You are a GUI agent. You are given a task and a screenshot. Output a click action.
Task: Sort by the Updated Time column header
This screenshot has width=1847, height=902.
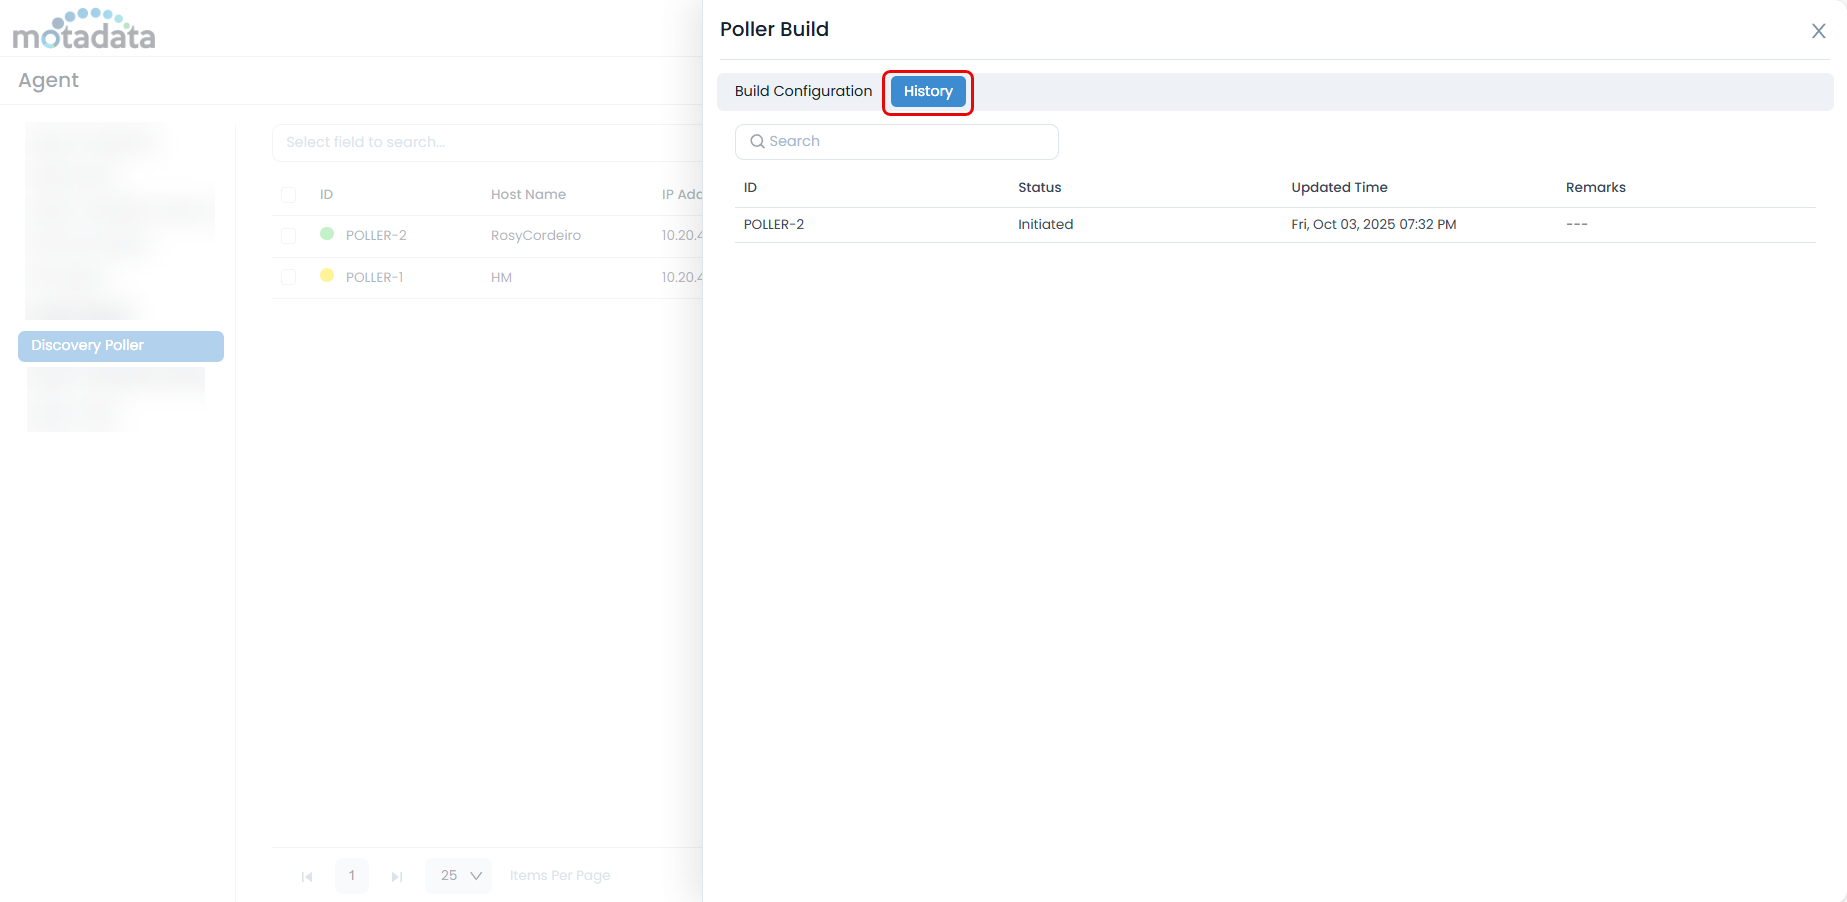tap(1339, 188)
